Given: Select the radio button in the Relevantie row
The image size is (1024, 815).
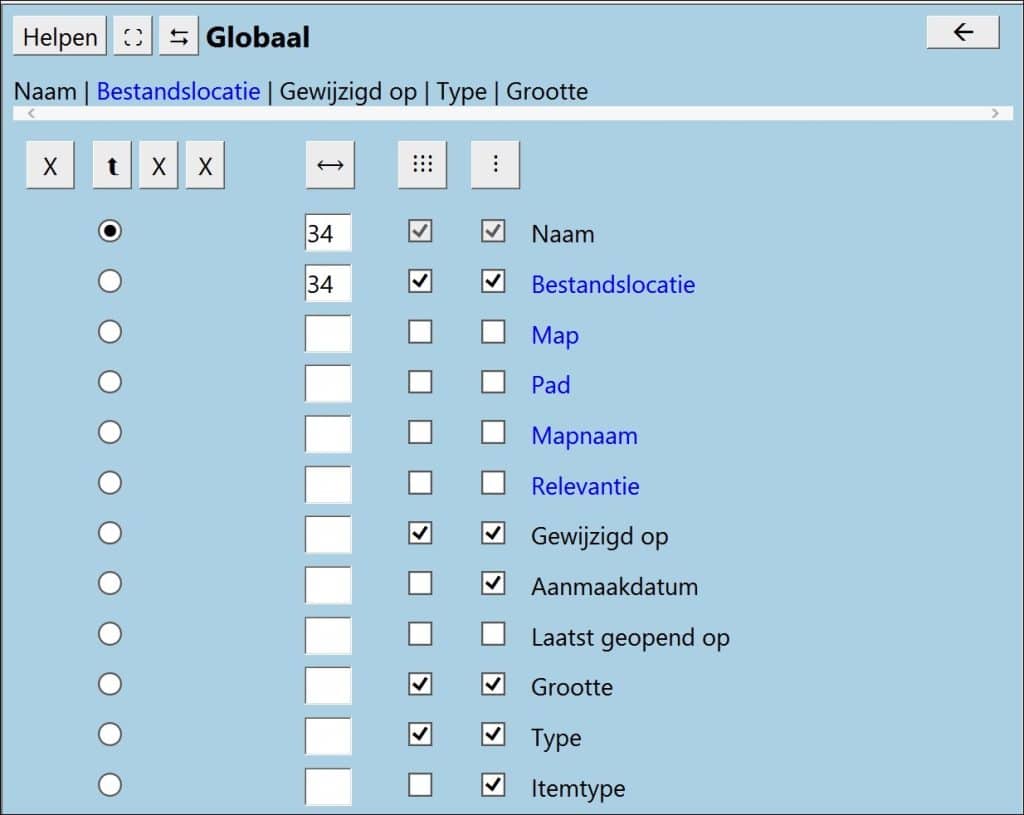Looking at the screenshot, I should [x=110, y=483].
